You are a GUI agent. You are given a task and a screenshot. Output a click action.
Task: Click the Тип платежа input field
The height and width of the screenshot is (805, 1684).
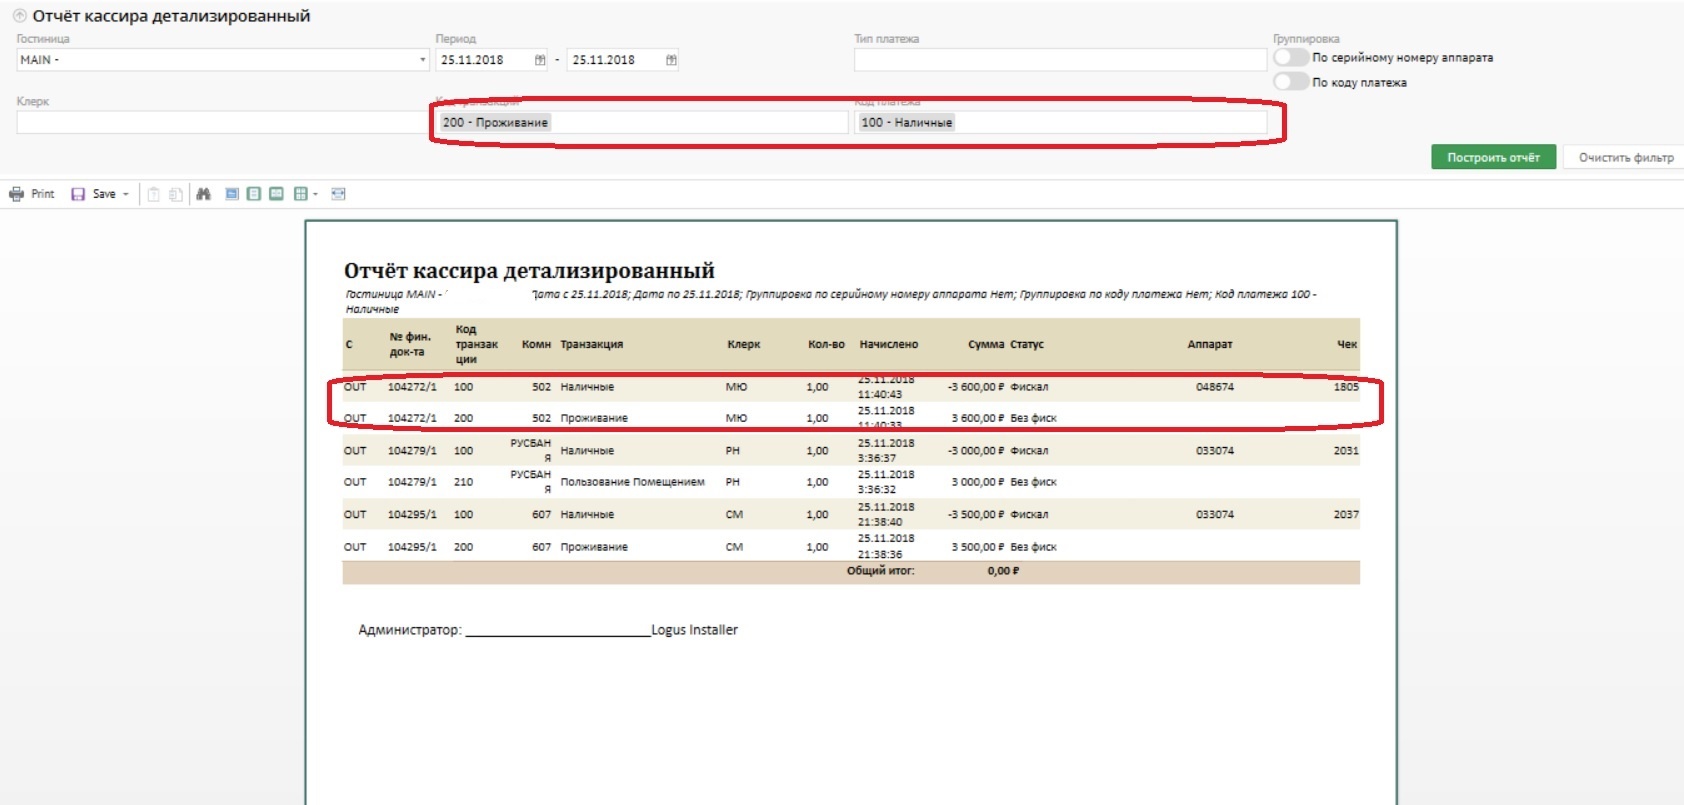[1059, 60]
